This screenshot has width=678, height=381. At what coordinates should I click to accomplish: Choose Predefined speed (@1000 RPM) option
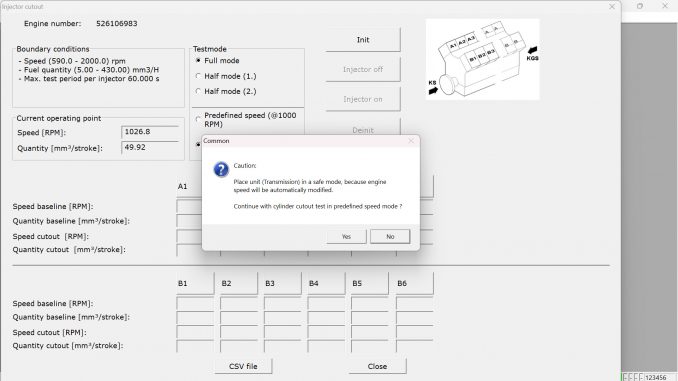[x=198, y=119]
